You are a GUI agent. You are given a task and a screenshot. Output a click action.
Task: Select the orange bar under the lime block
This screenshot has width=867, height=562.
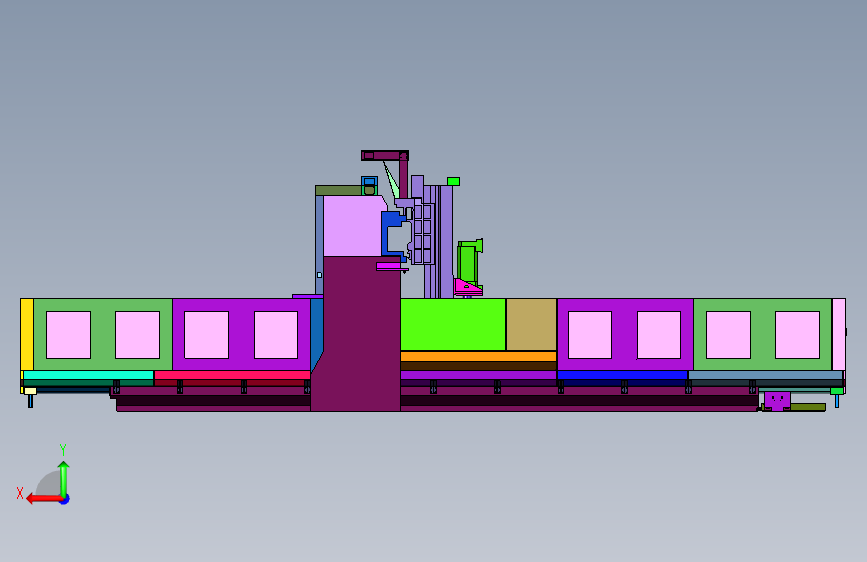(x=478, y=356)
